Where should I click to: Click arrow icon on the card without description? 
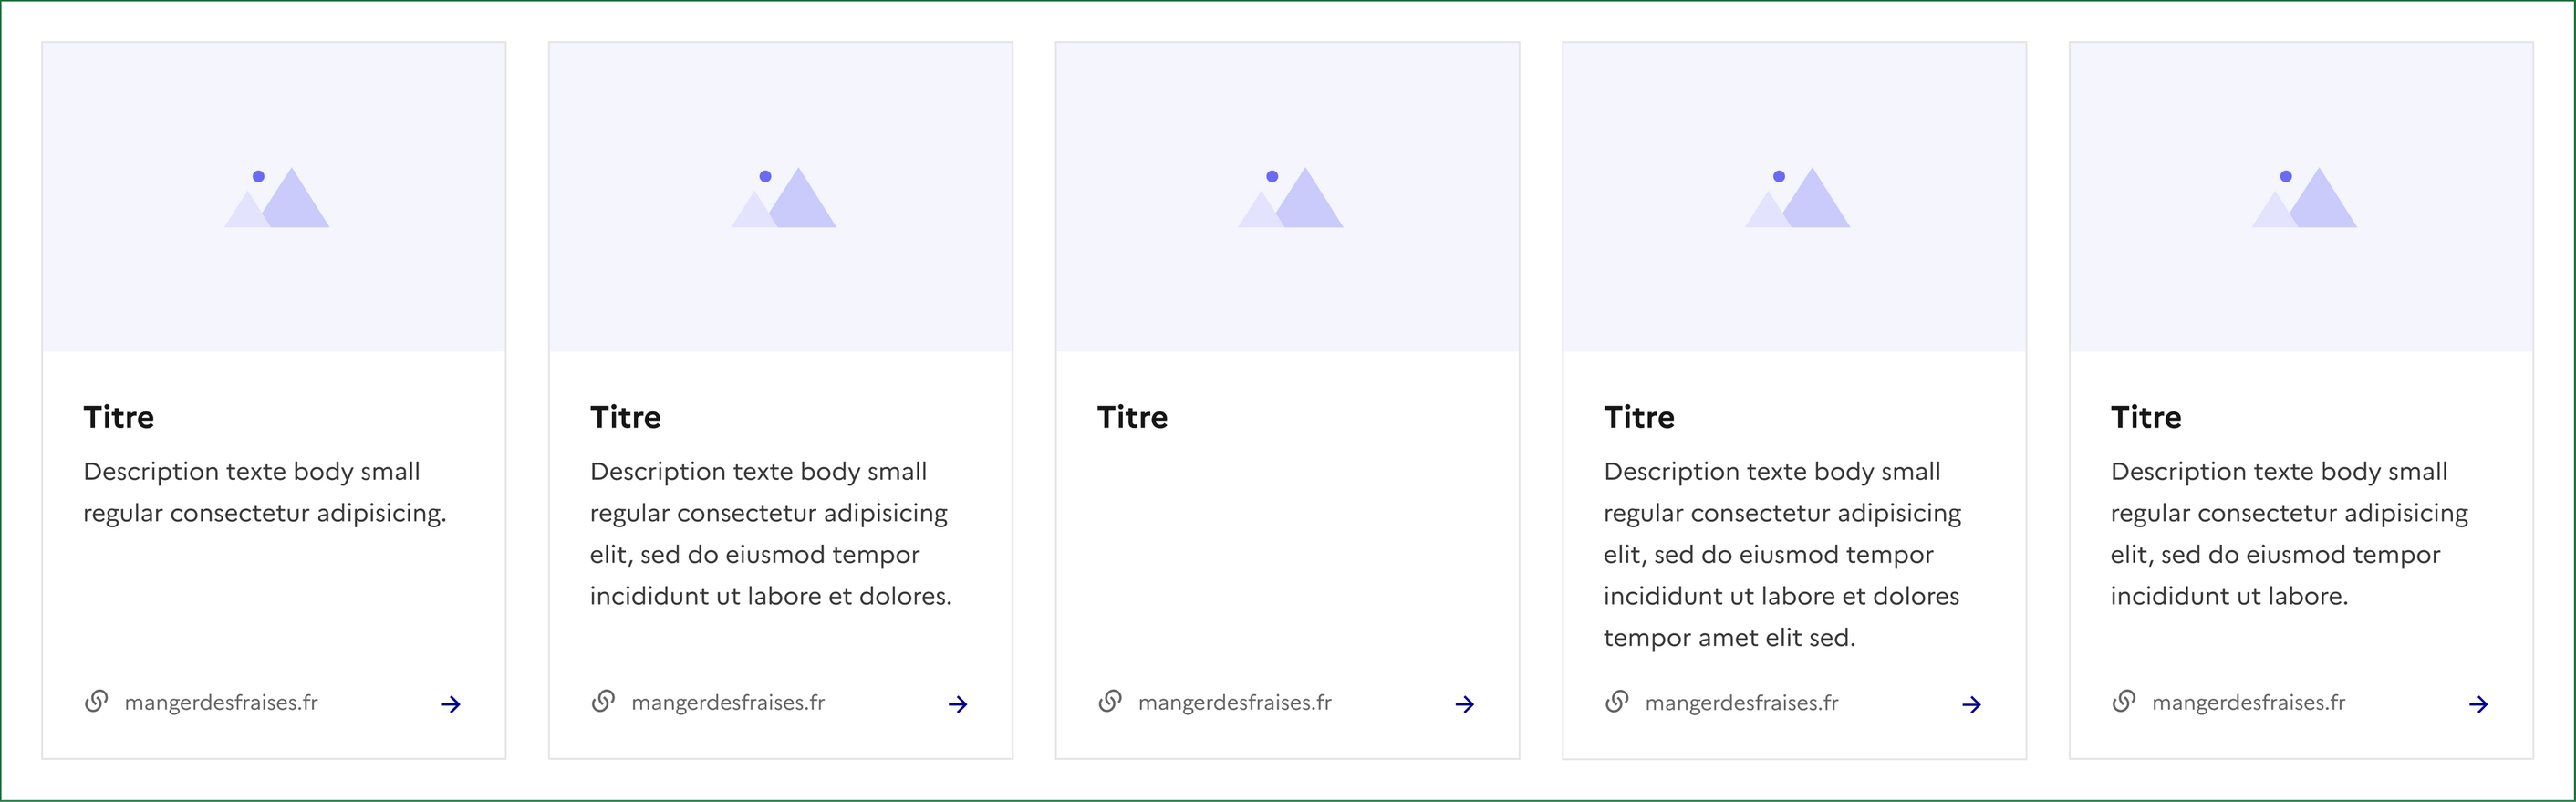pos(1465,704)
